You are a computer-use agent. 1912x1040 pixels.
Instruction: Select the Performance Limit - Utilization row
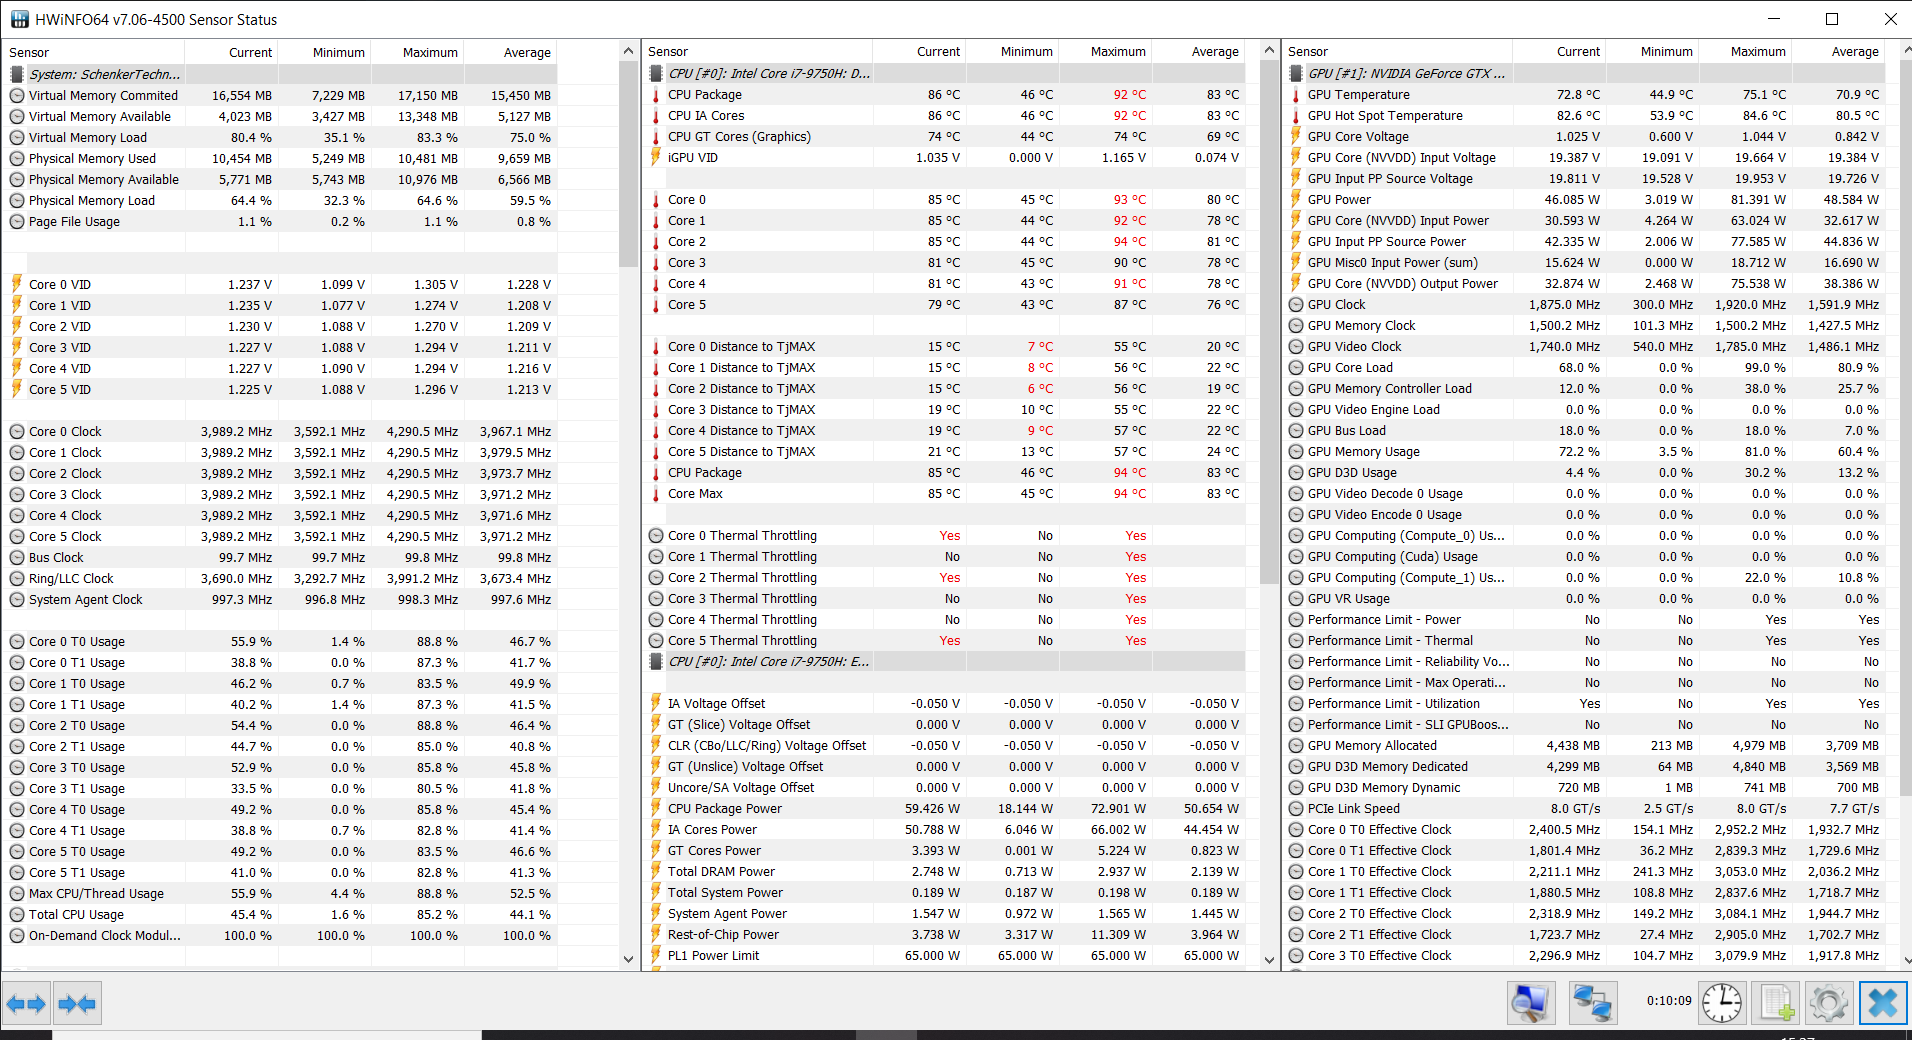point(1585,703)
